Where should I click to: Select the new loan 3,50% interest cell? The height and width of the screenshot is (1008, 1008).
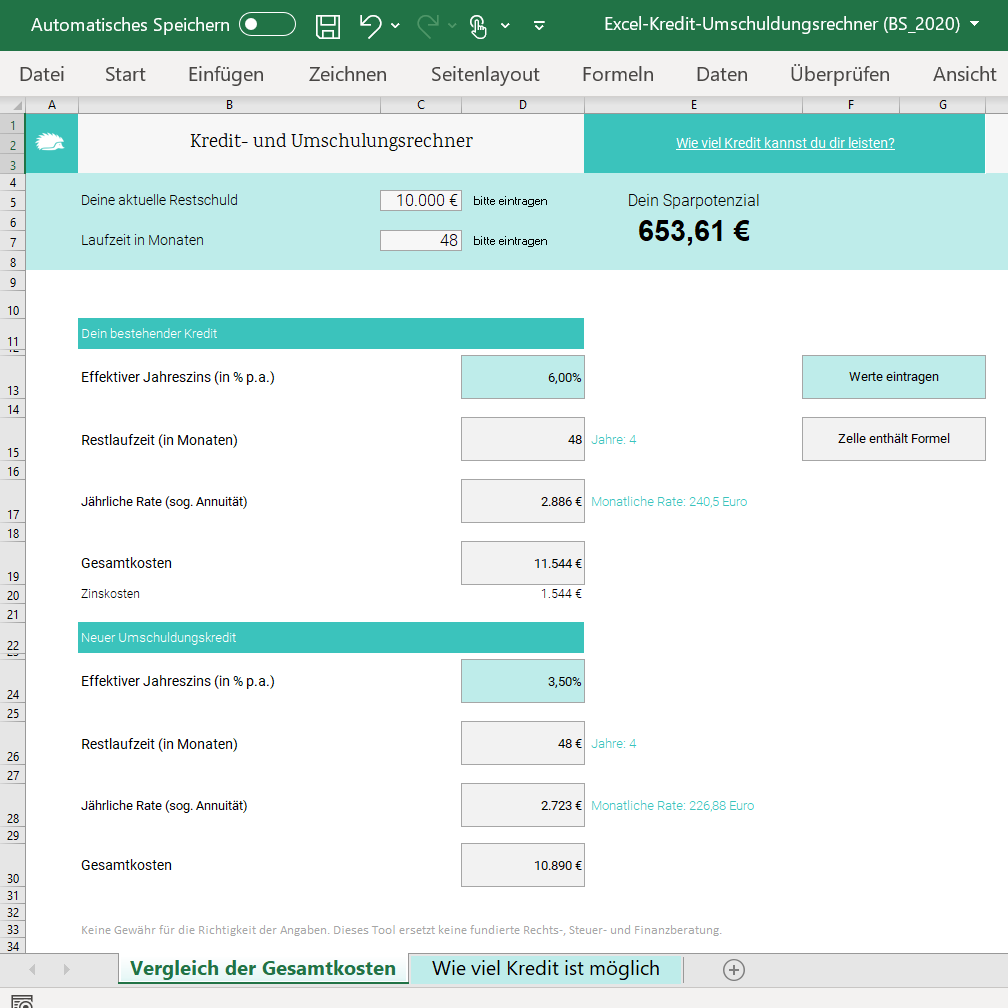523,681
